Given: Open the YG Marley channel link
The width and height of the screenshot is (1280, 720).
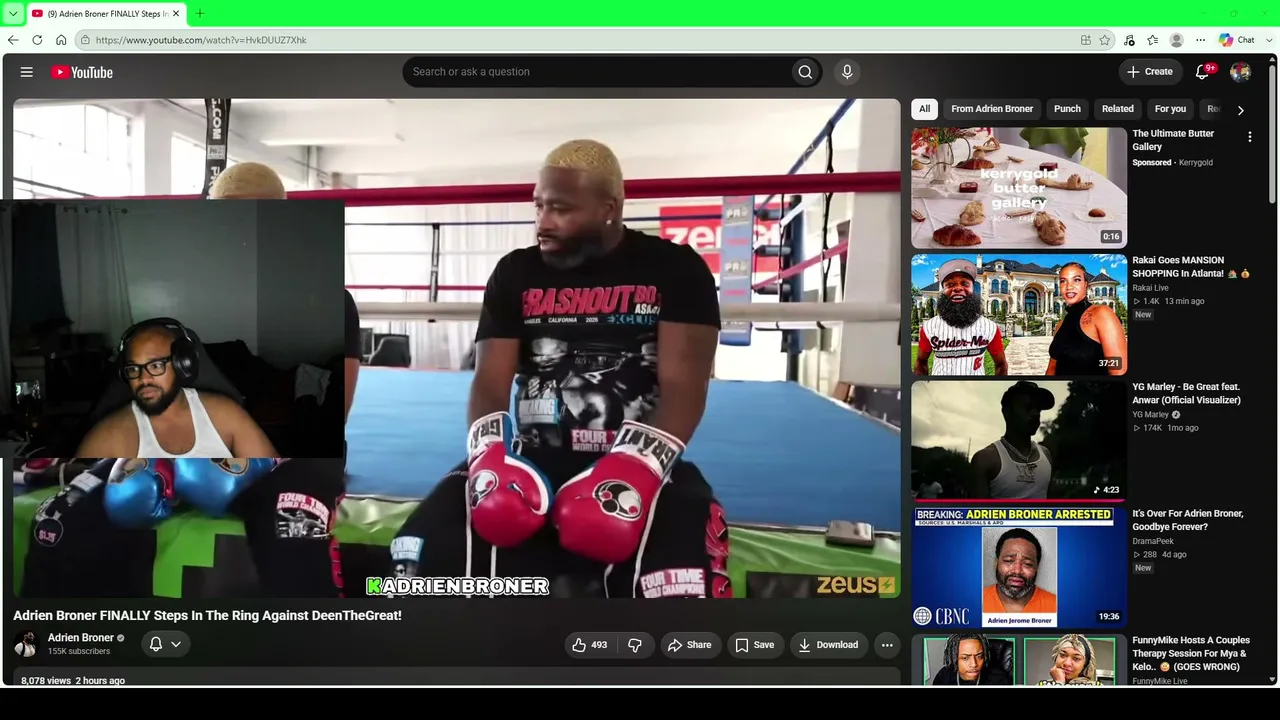Looking at the screenshot, I should pyautogui.click(x=1151, y=414).
